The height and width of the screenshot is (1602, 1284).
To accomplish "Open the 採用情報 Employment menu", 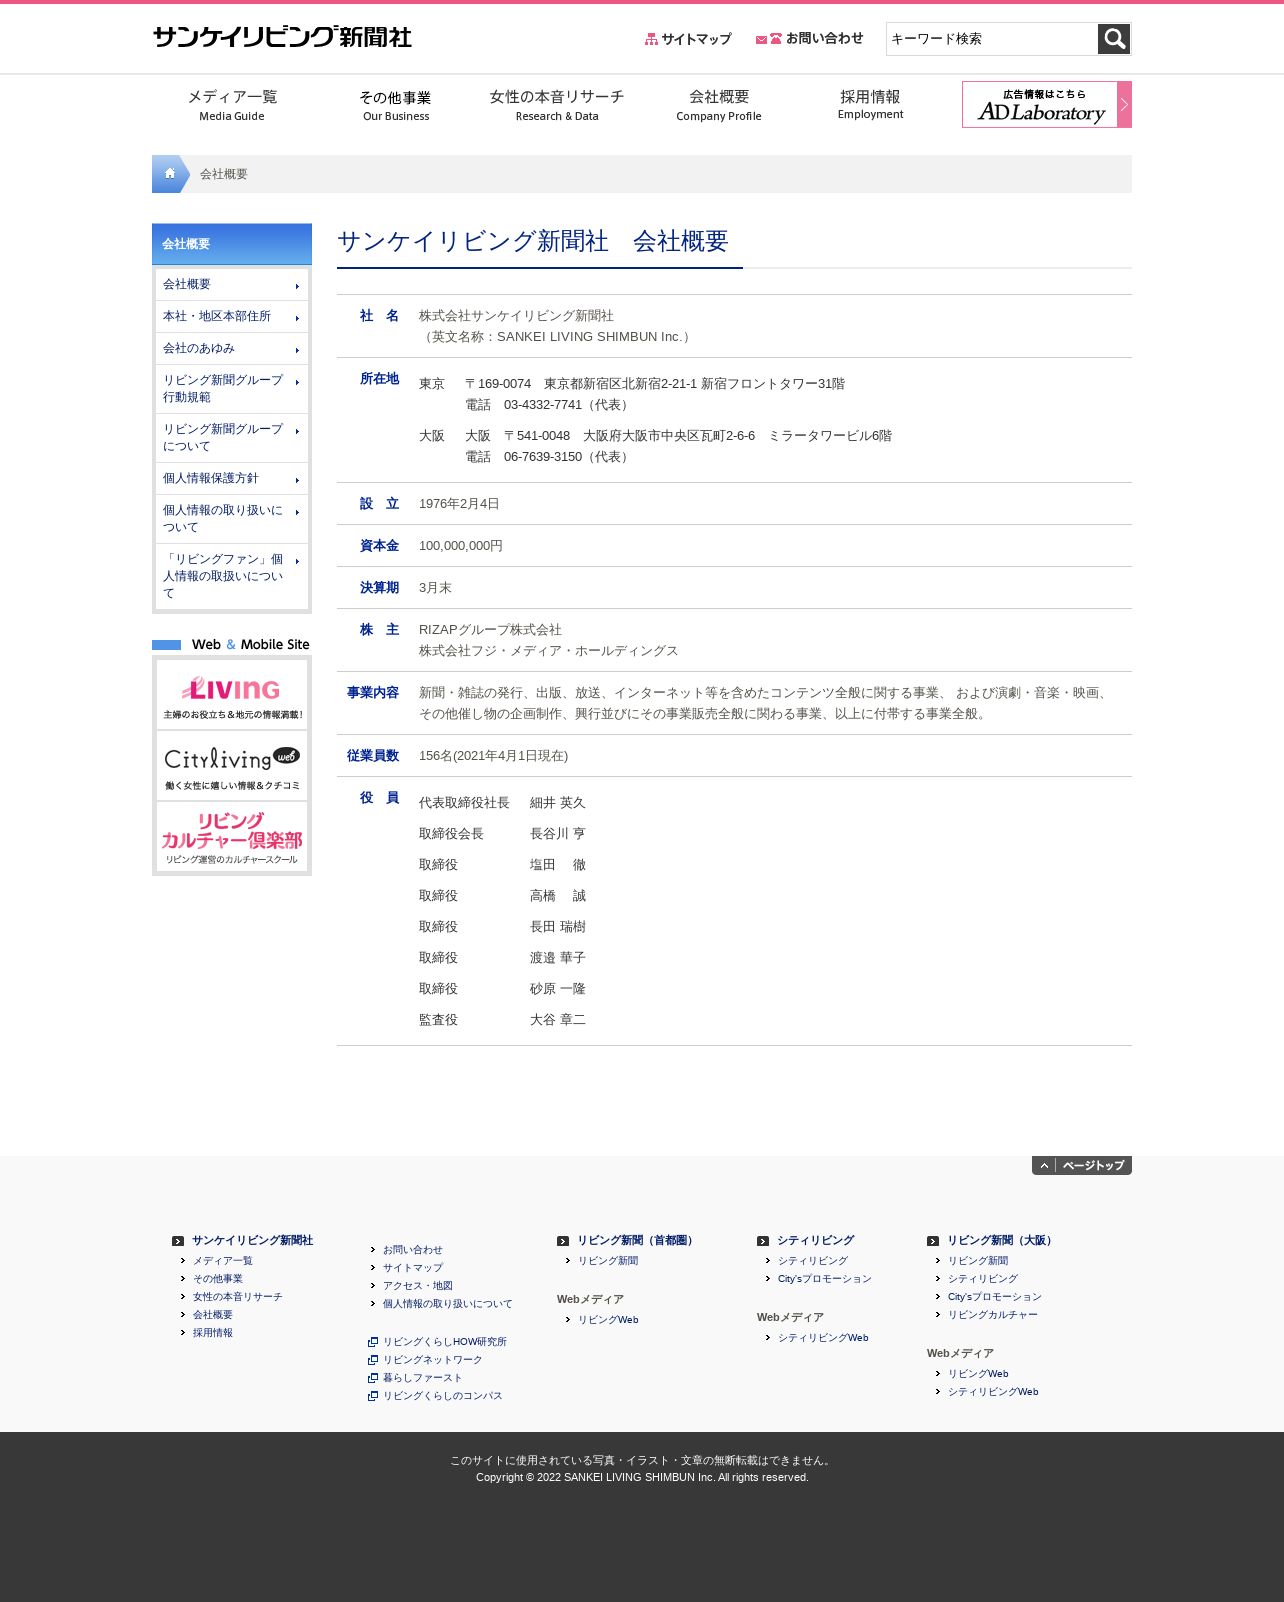I will [x=870, y=104].
